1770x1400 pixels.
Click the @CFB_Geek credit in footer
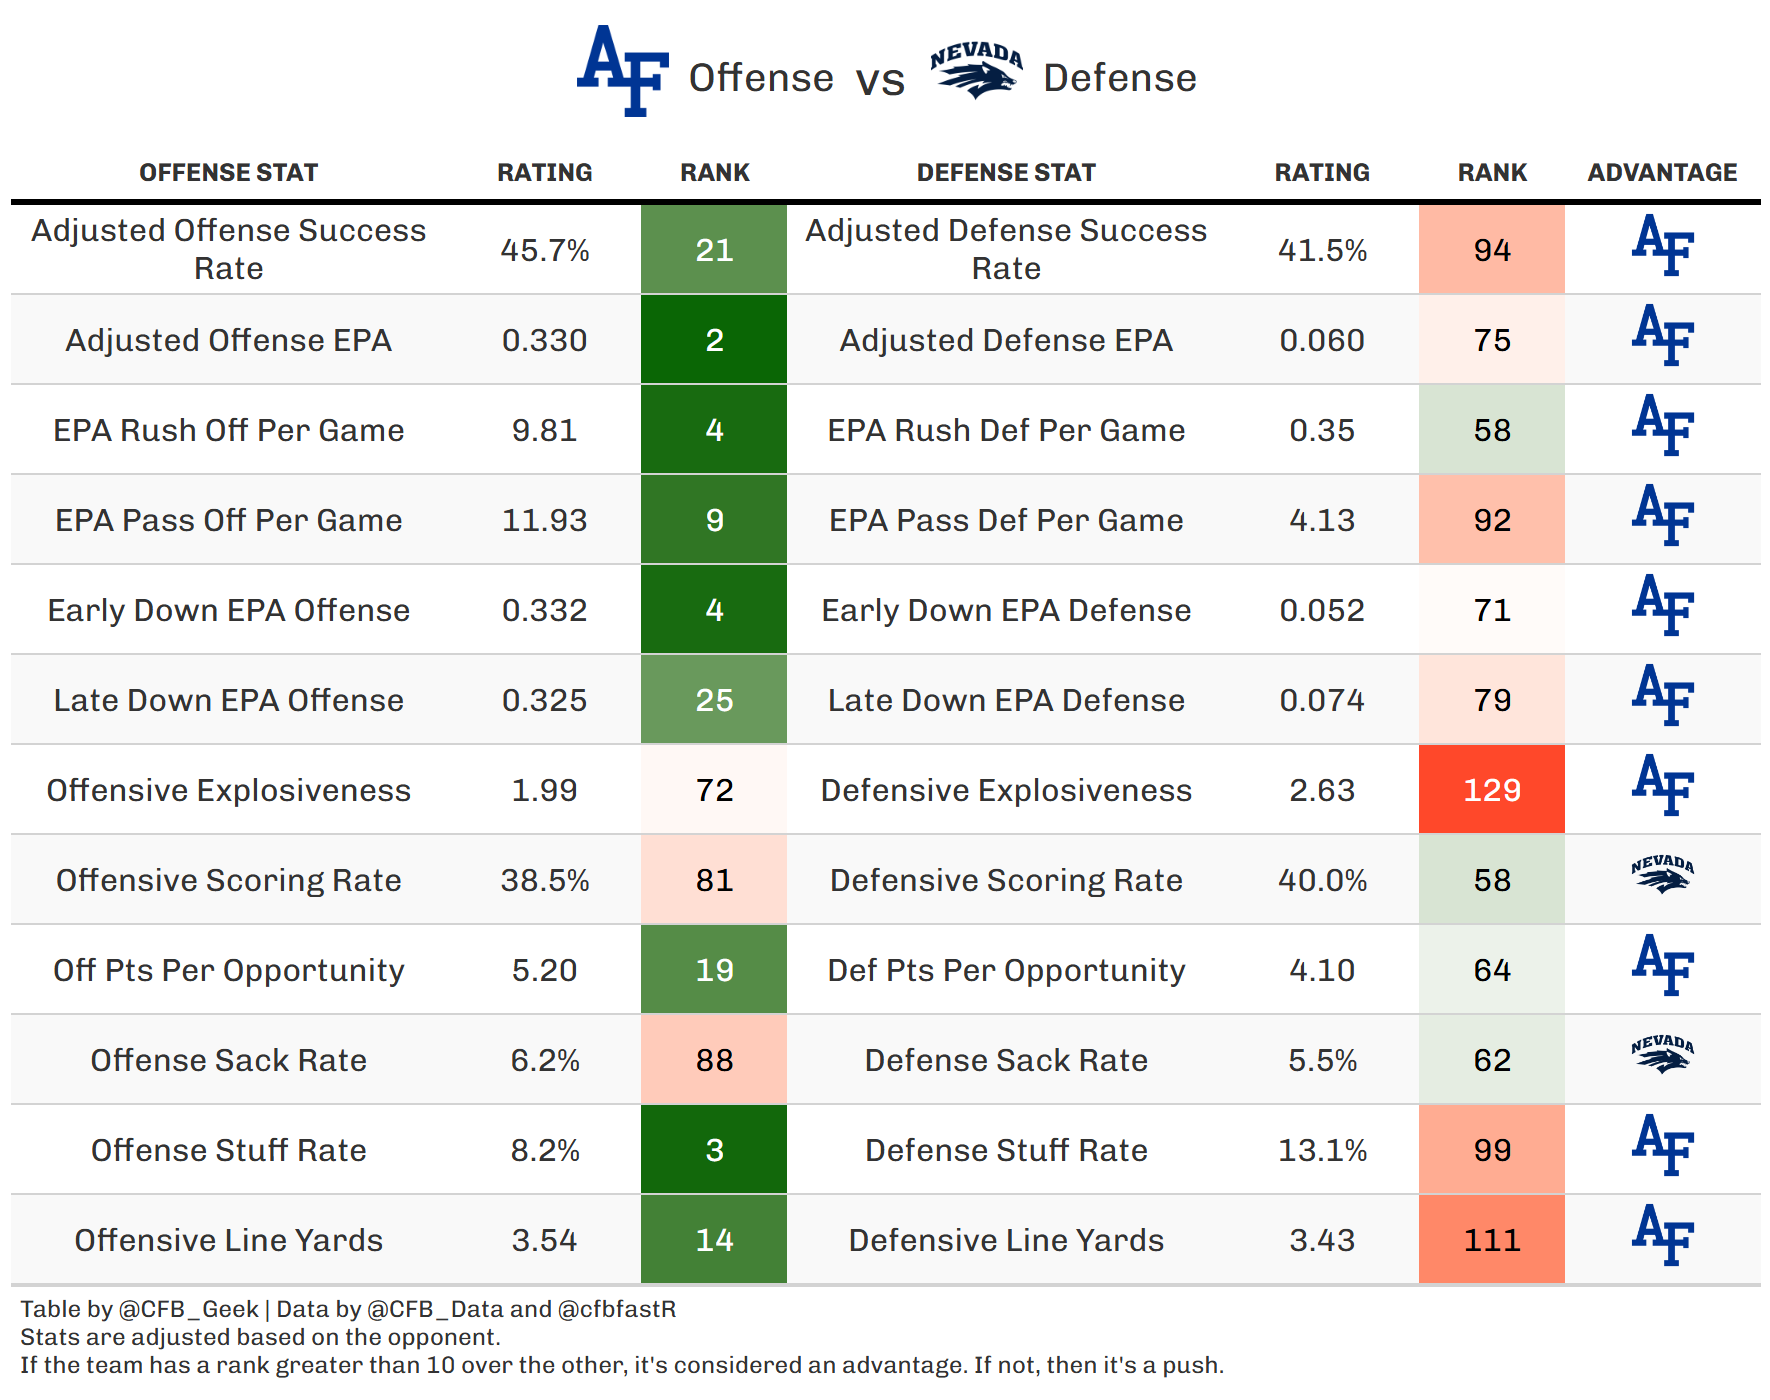click(188, 1309)
